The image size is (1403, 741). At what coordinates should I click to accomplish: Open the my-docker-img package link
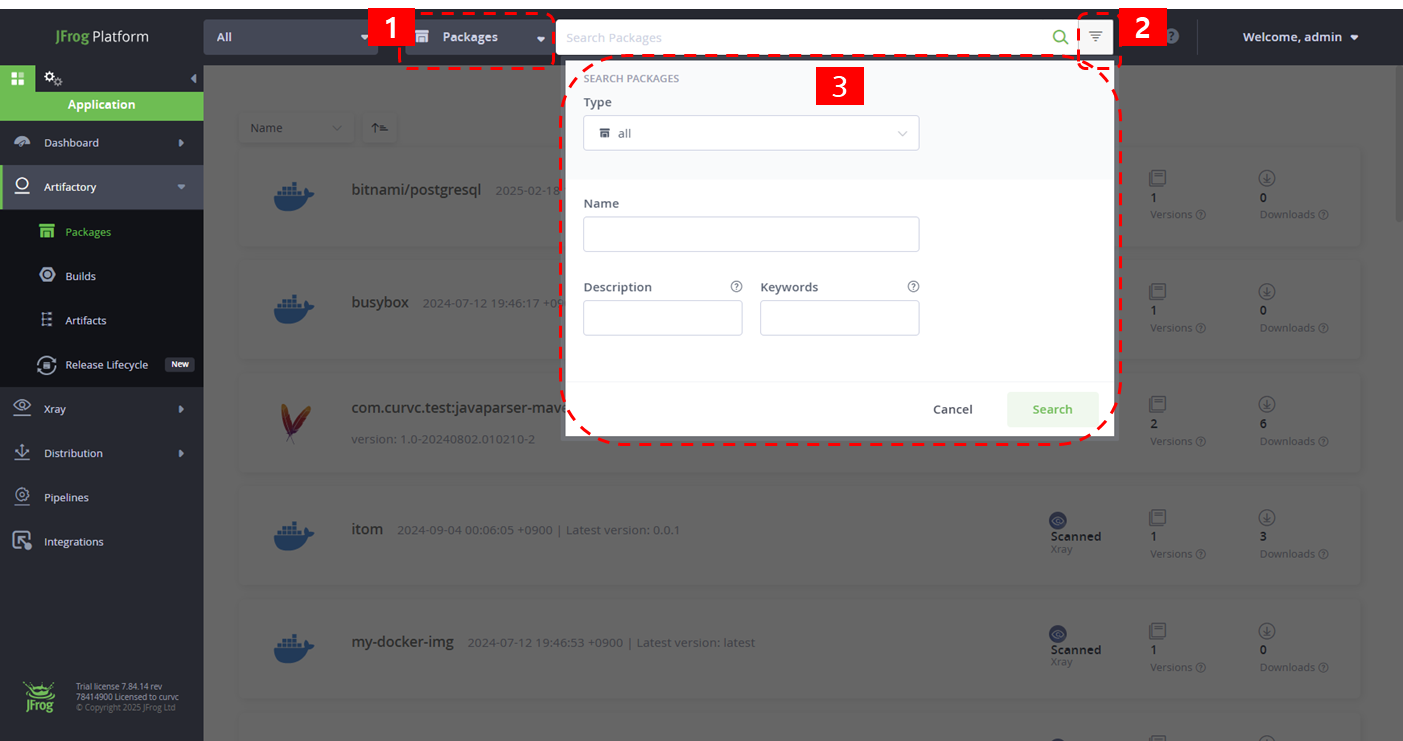[x=402, y=642]
